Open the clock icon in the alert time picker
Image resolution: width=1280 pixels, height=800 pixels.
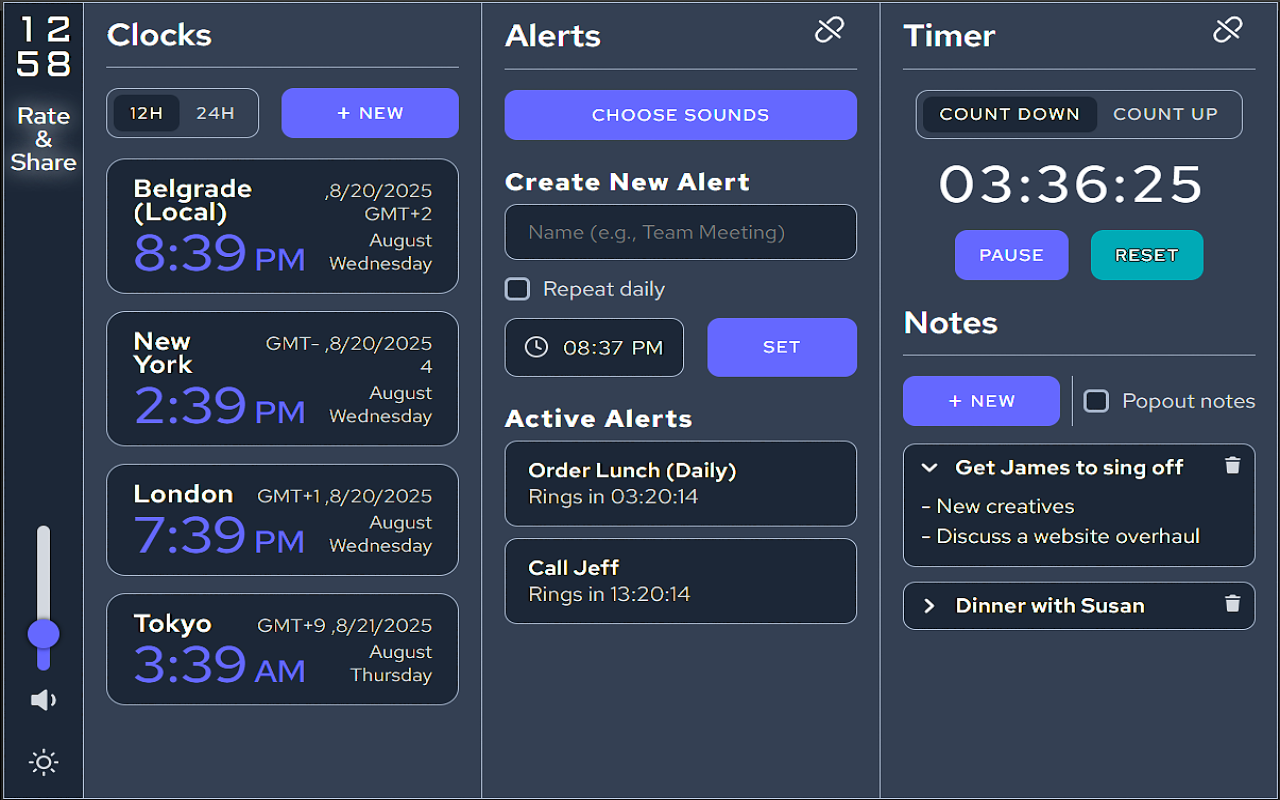pos(535,347)
